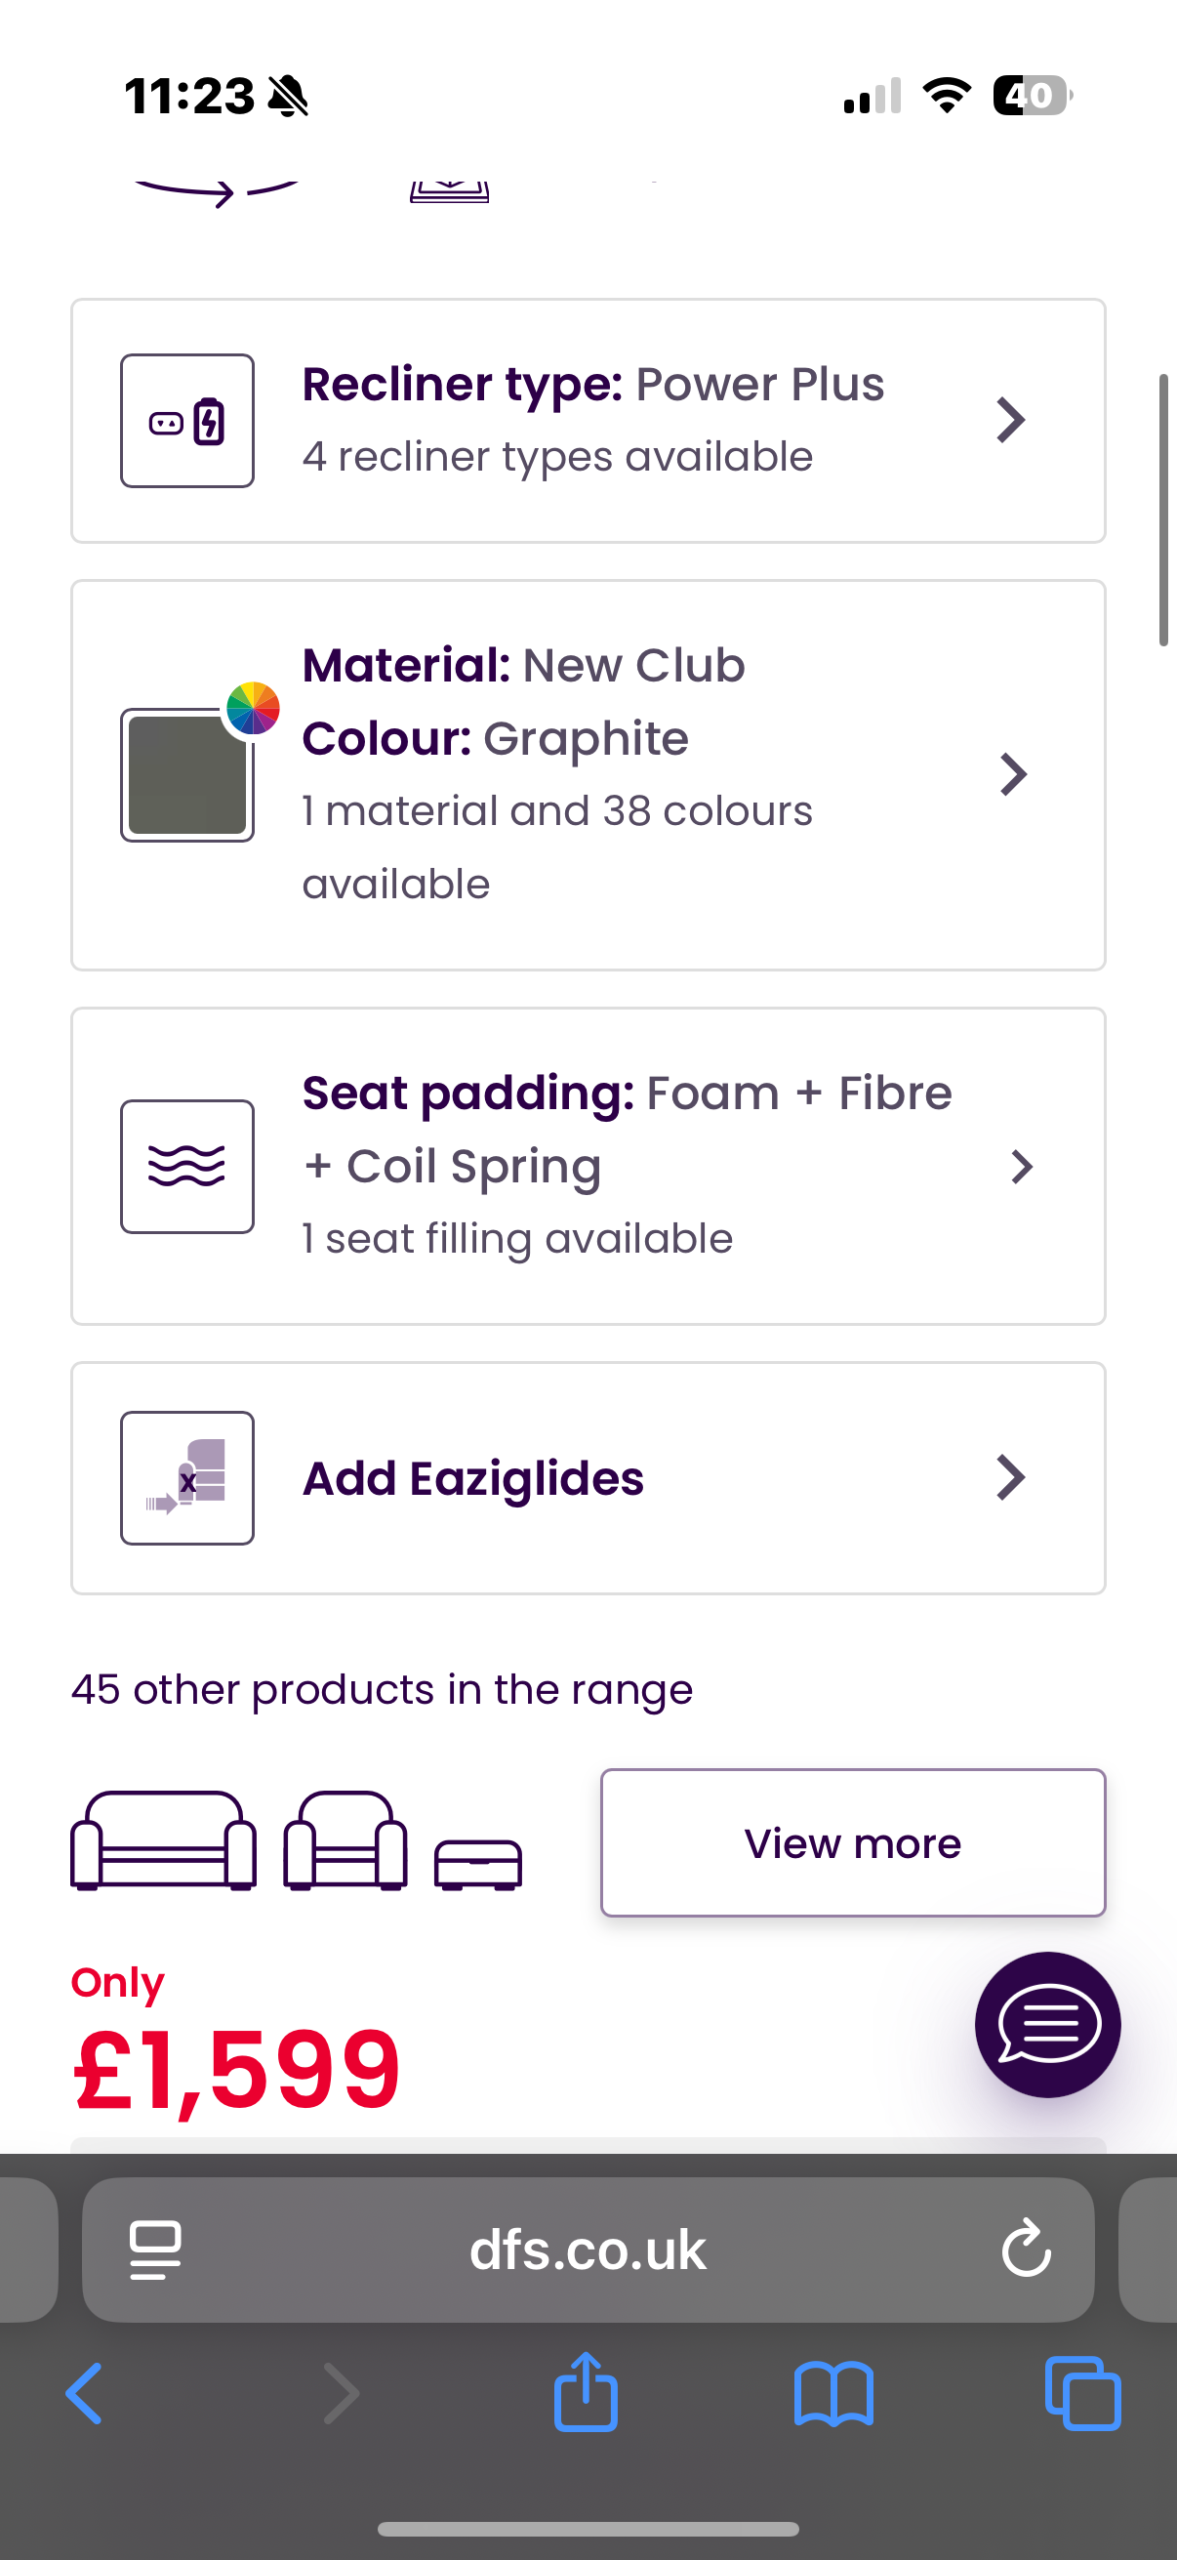Expand Recliner type chevron
This screenshot has width=1177, height=2560.
(x=1011, y=420)
